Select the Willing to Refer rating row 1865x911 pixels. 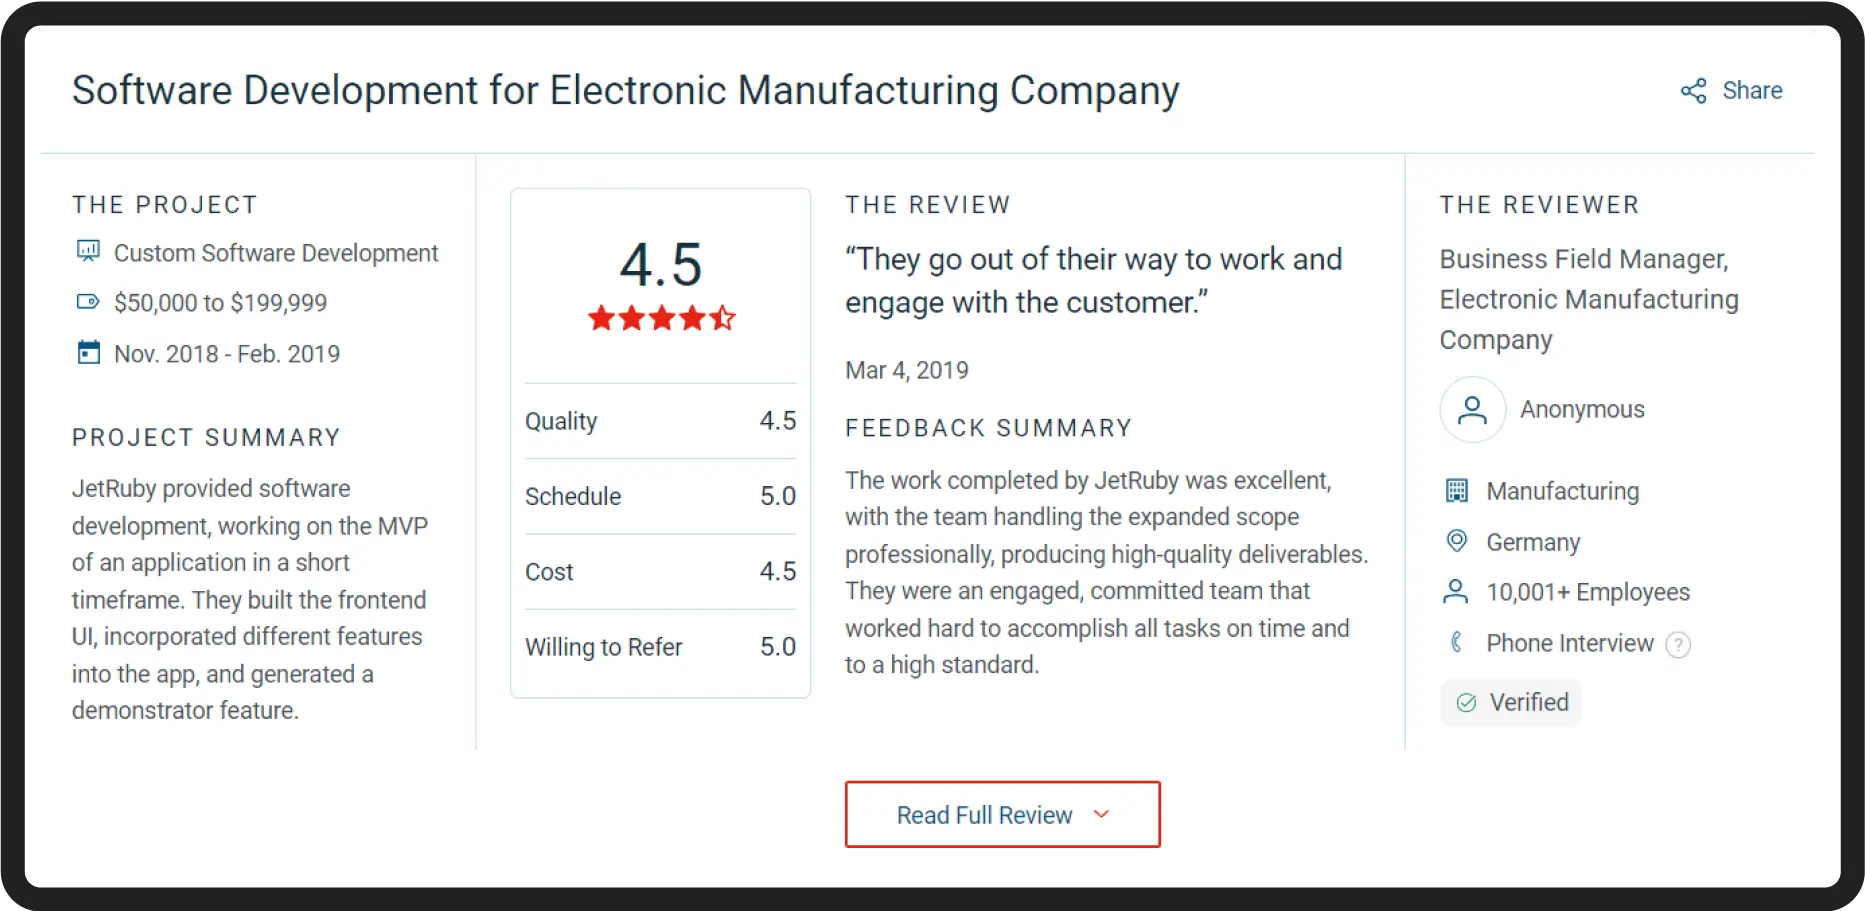coord(660,647)
